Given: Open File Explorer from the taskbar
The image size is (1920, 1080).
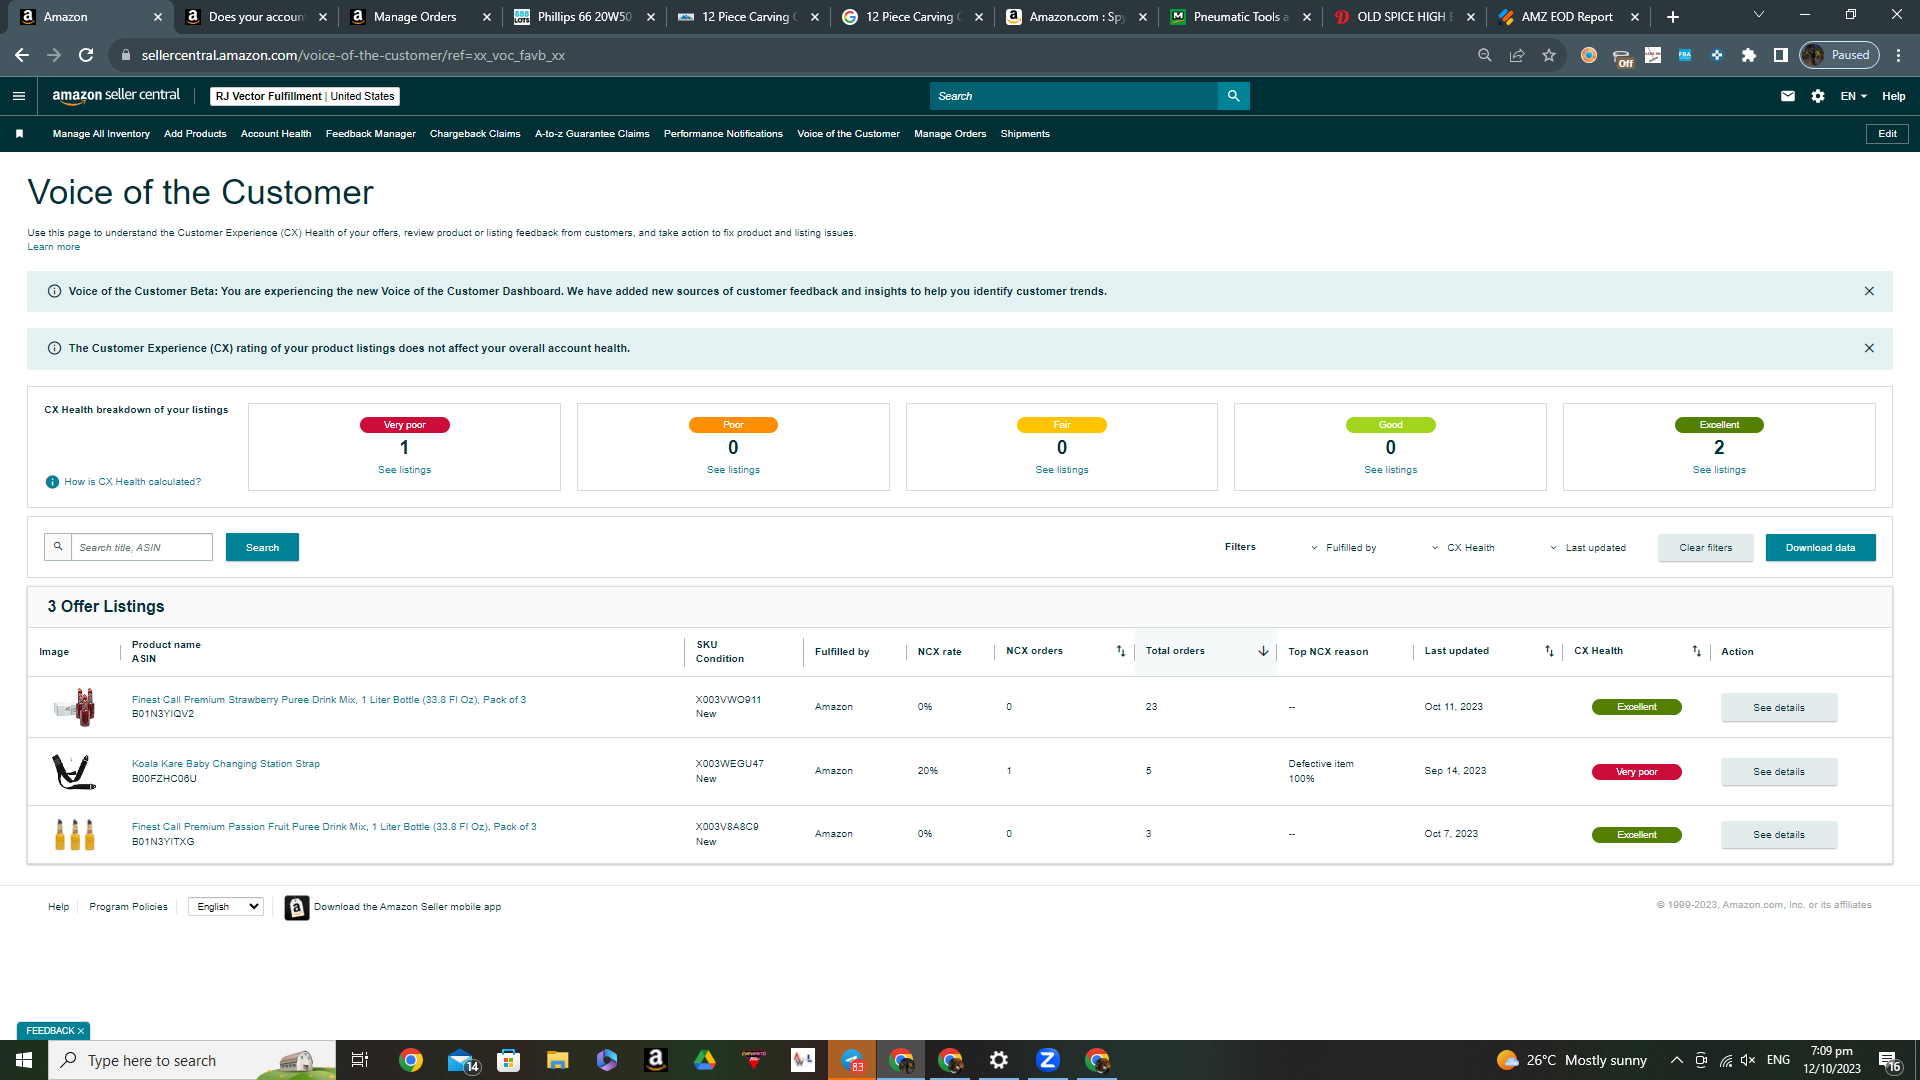Looking at the screenshot, I should pos(558,1060).
